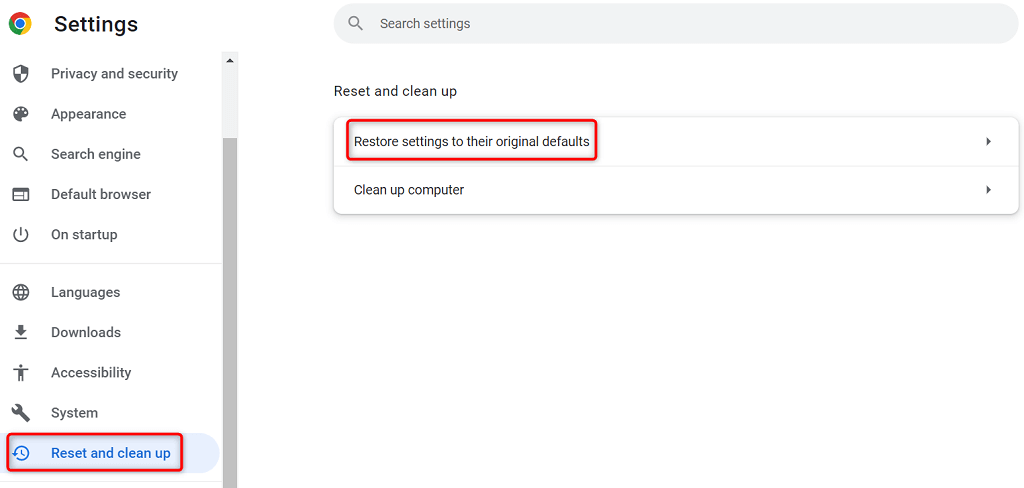Expand Restore settings arrow on right
The image size is (1024, 488).
[x=988, y=142]
